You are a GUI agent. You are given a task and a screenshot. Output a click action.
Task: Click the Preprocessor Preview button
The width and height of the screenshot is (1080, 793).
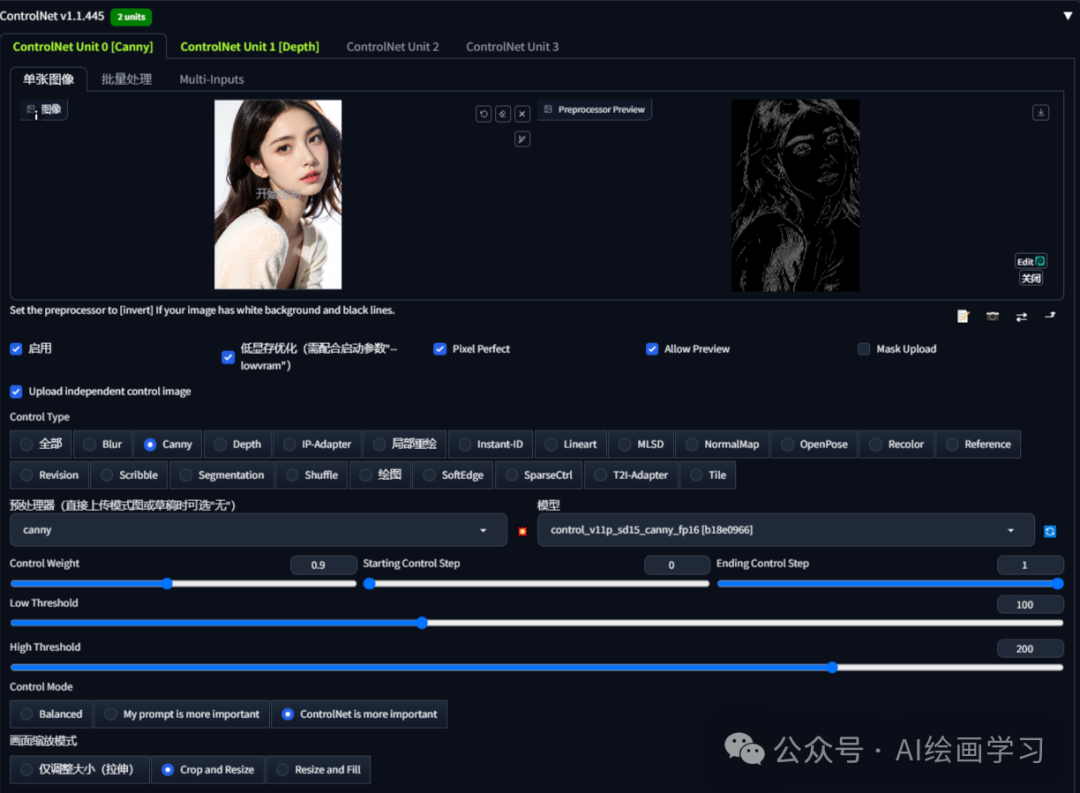(x=594, y=109)
